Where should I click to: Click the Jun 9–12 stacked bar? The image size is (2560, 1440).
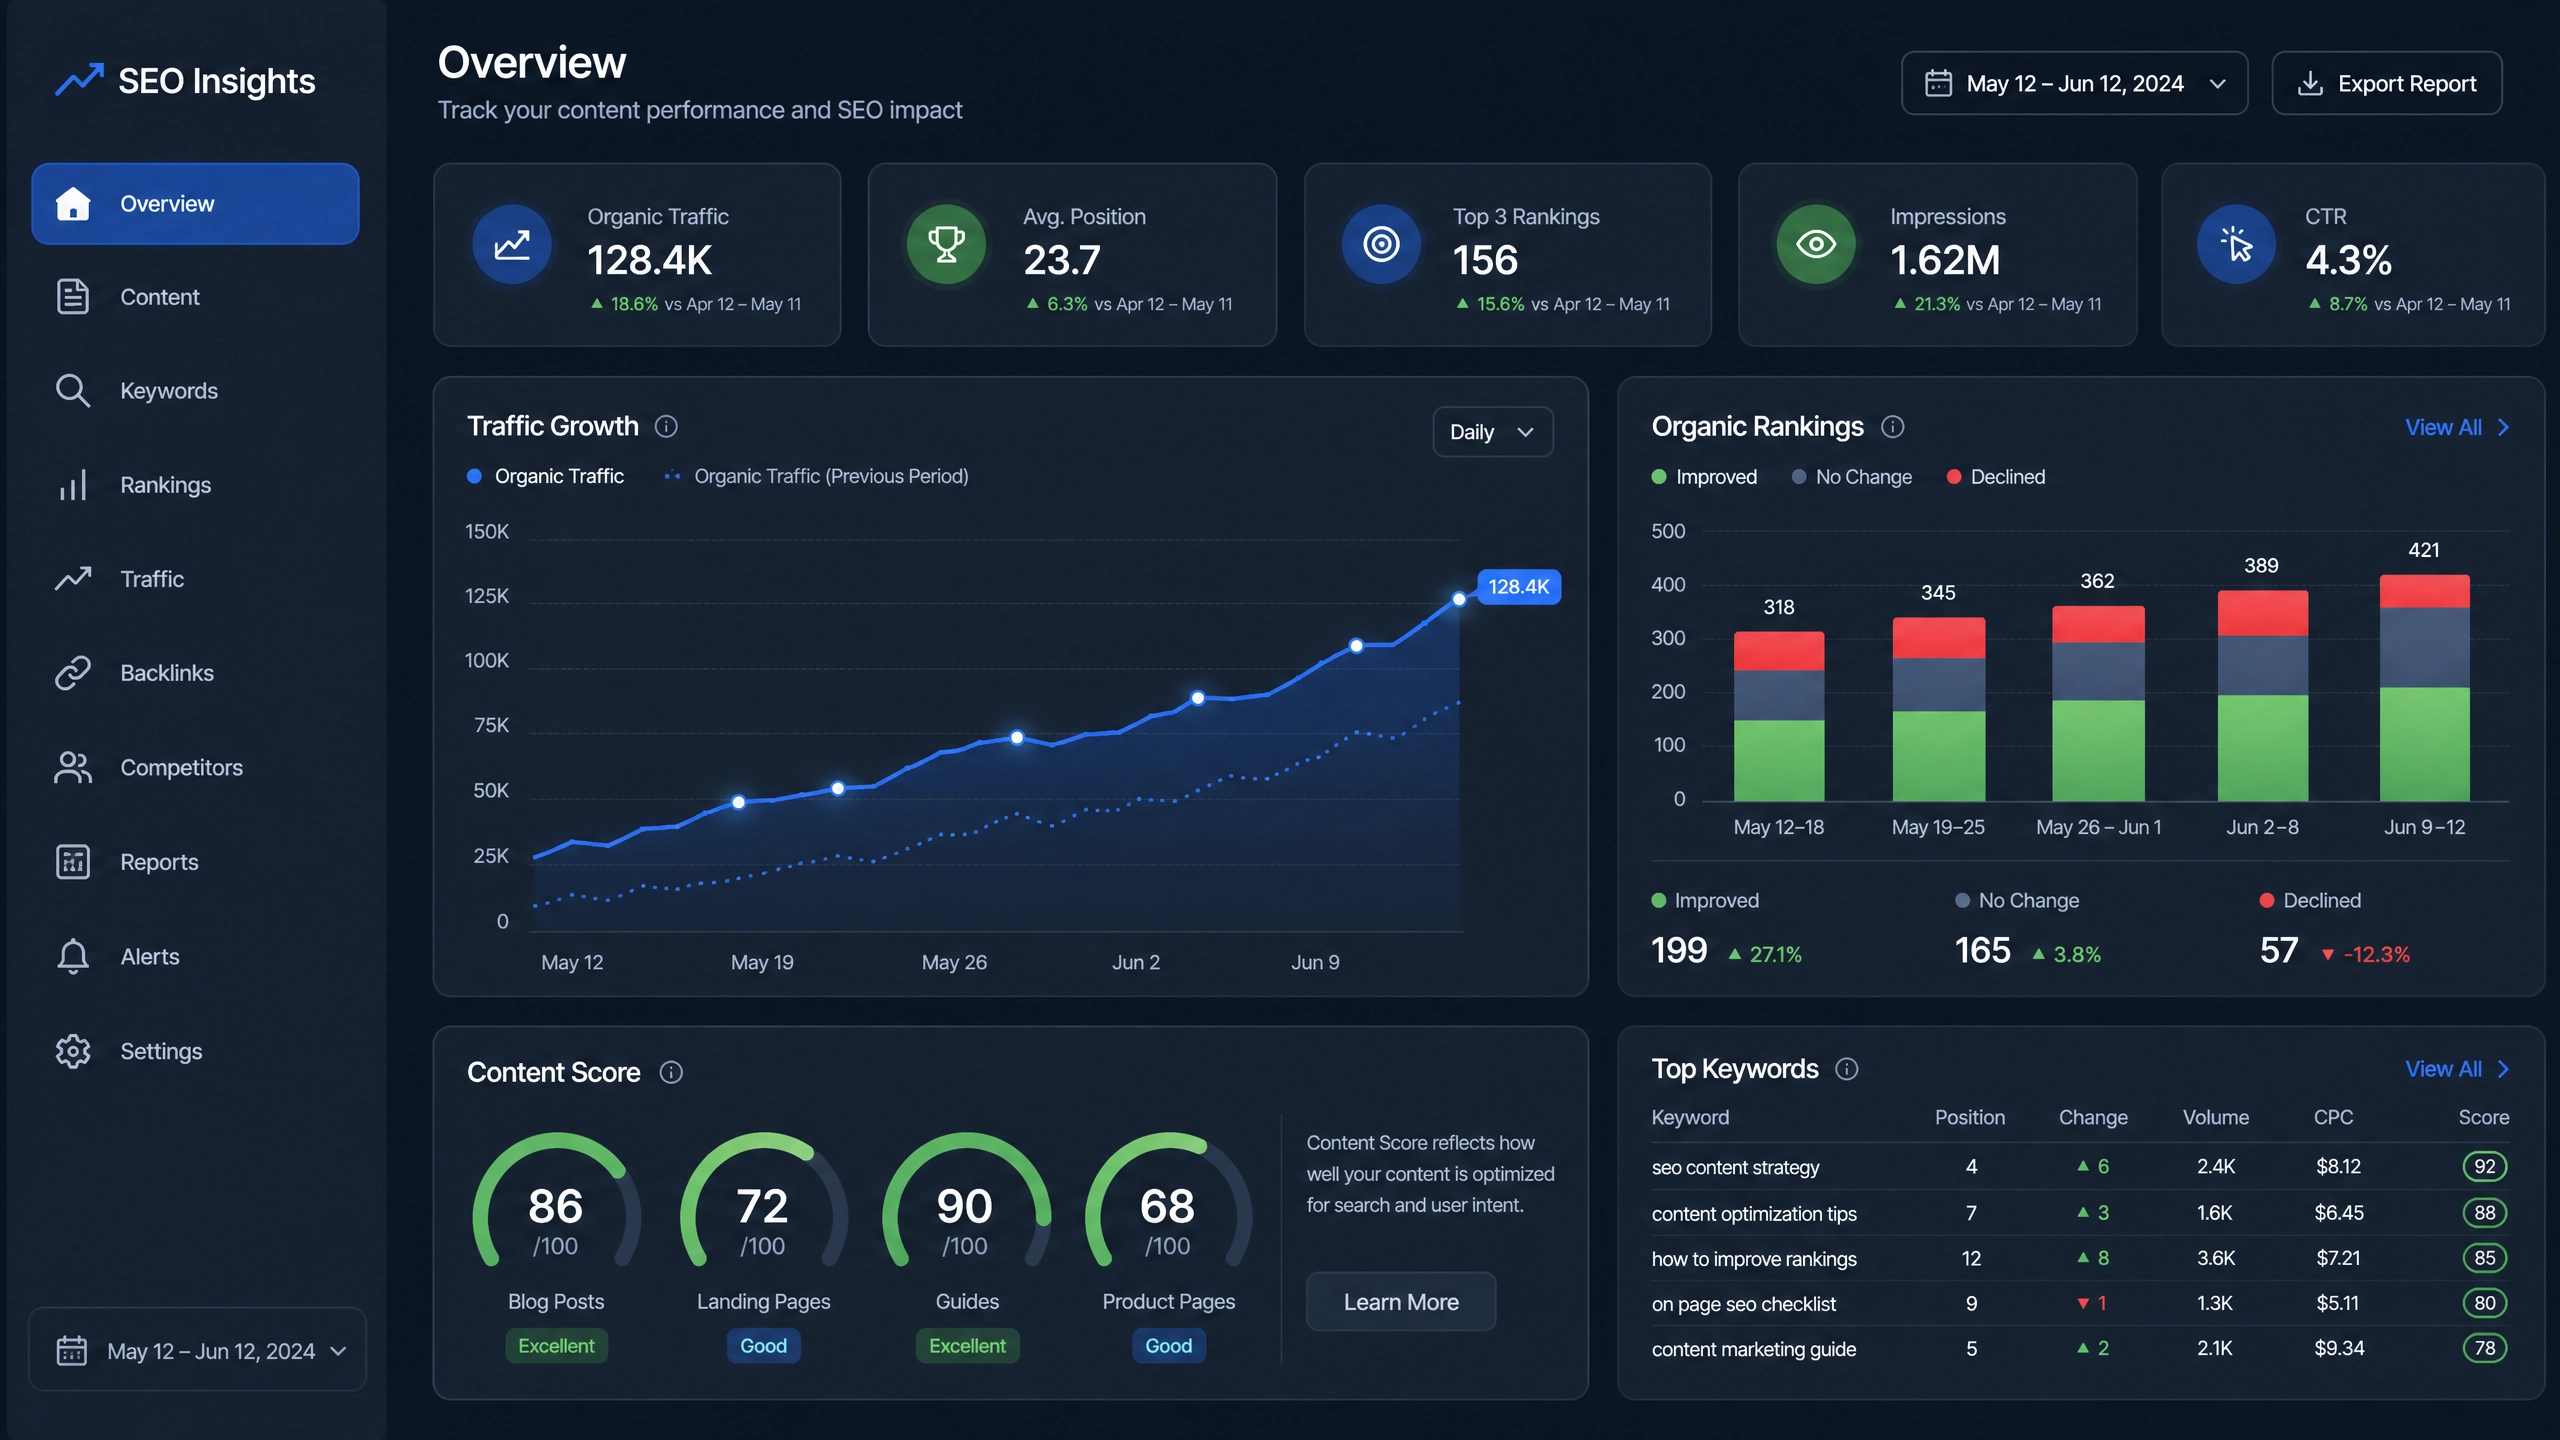click(2424, 687)
